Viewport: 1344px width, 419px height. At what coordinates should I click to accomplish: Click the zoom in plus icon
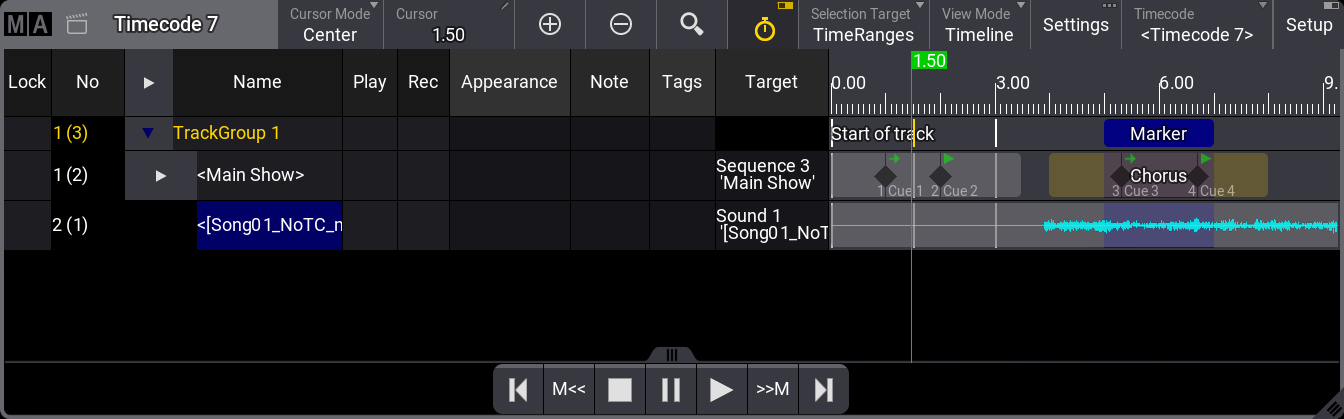click(x=550, y=25)
